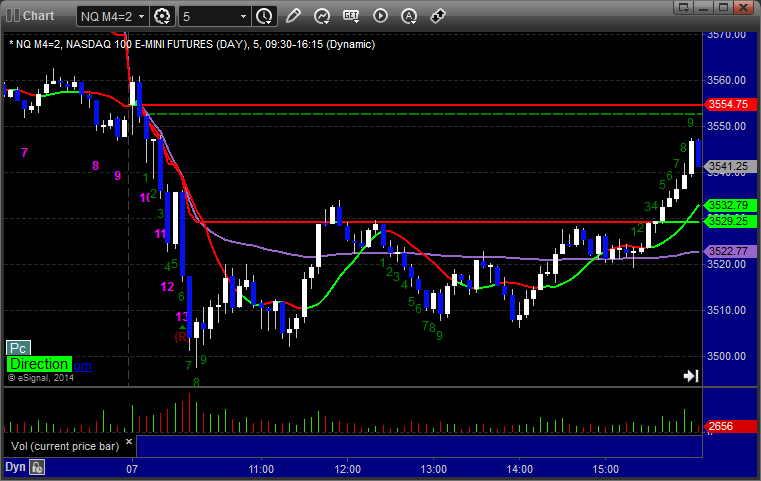761x481 pixels.
Task: Click the bar replay play icon
Action: click(x=380, y=16)
